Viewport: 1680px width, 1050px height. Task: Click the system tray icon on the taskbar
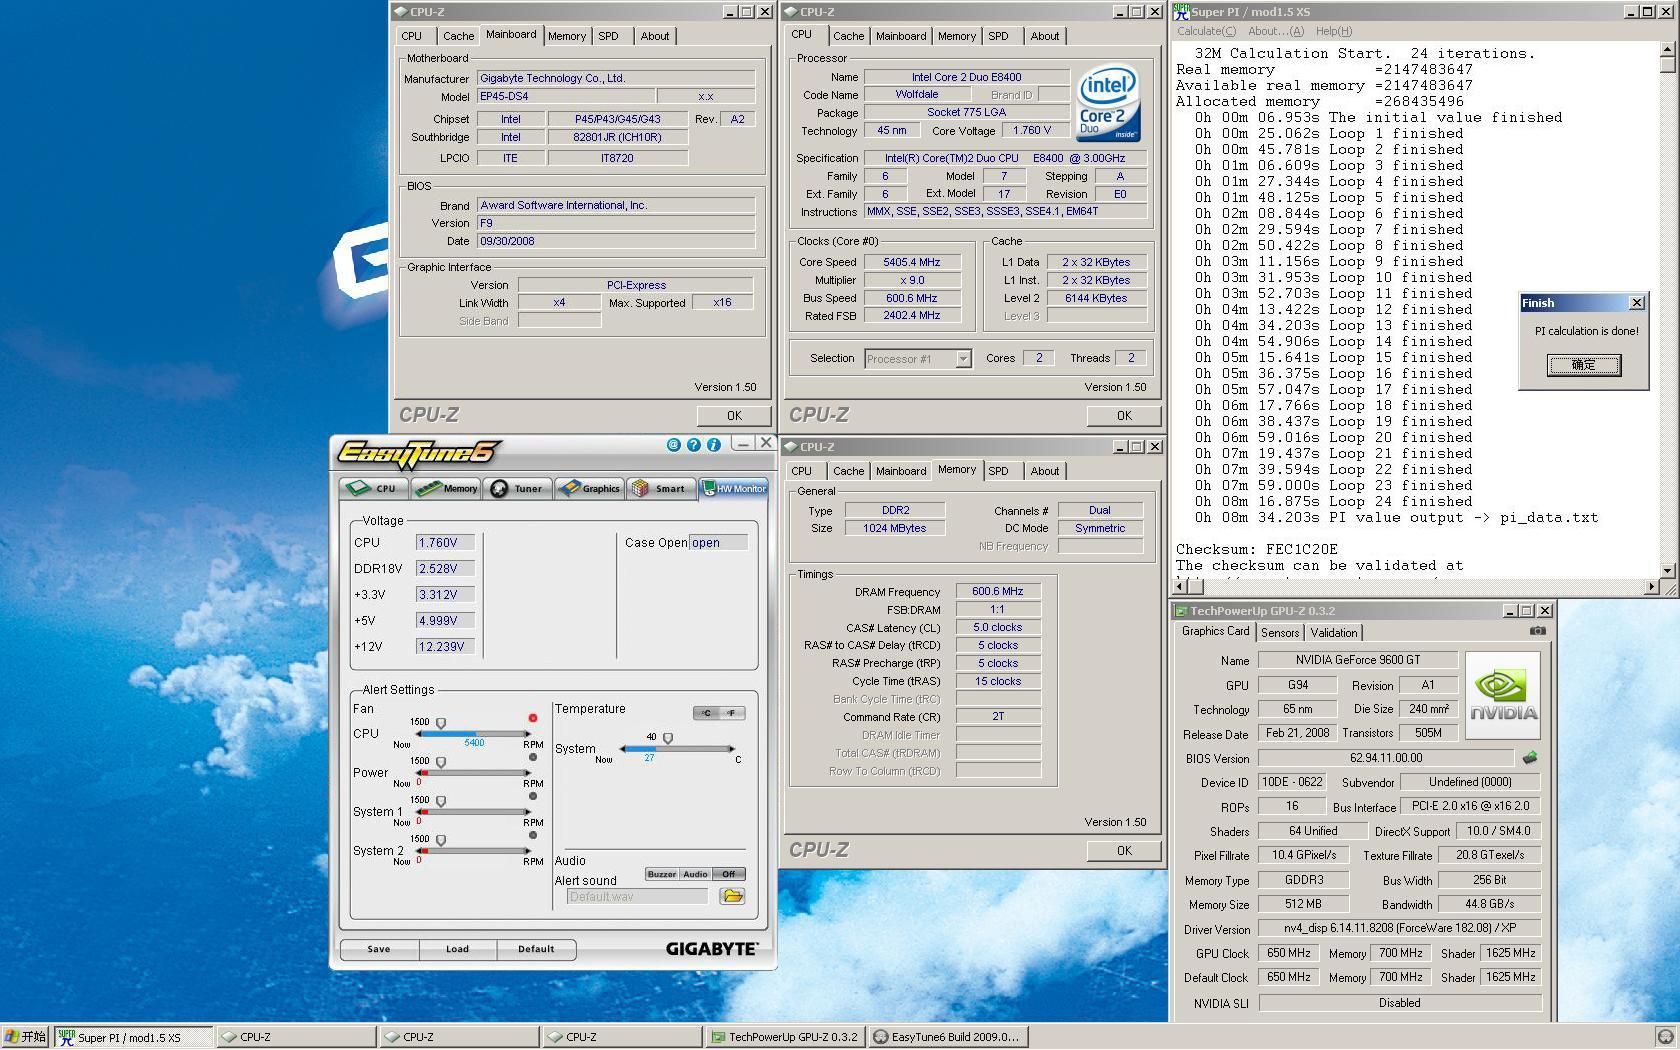(1665, 1037)
